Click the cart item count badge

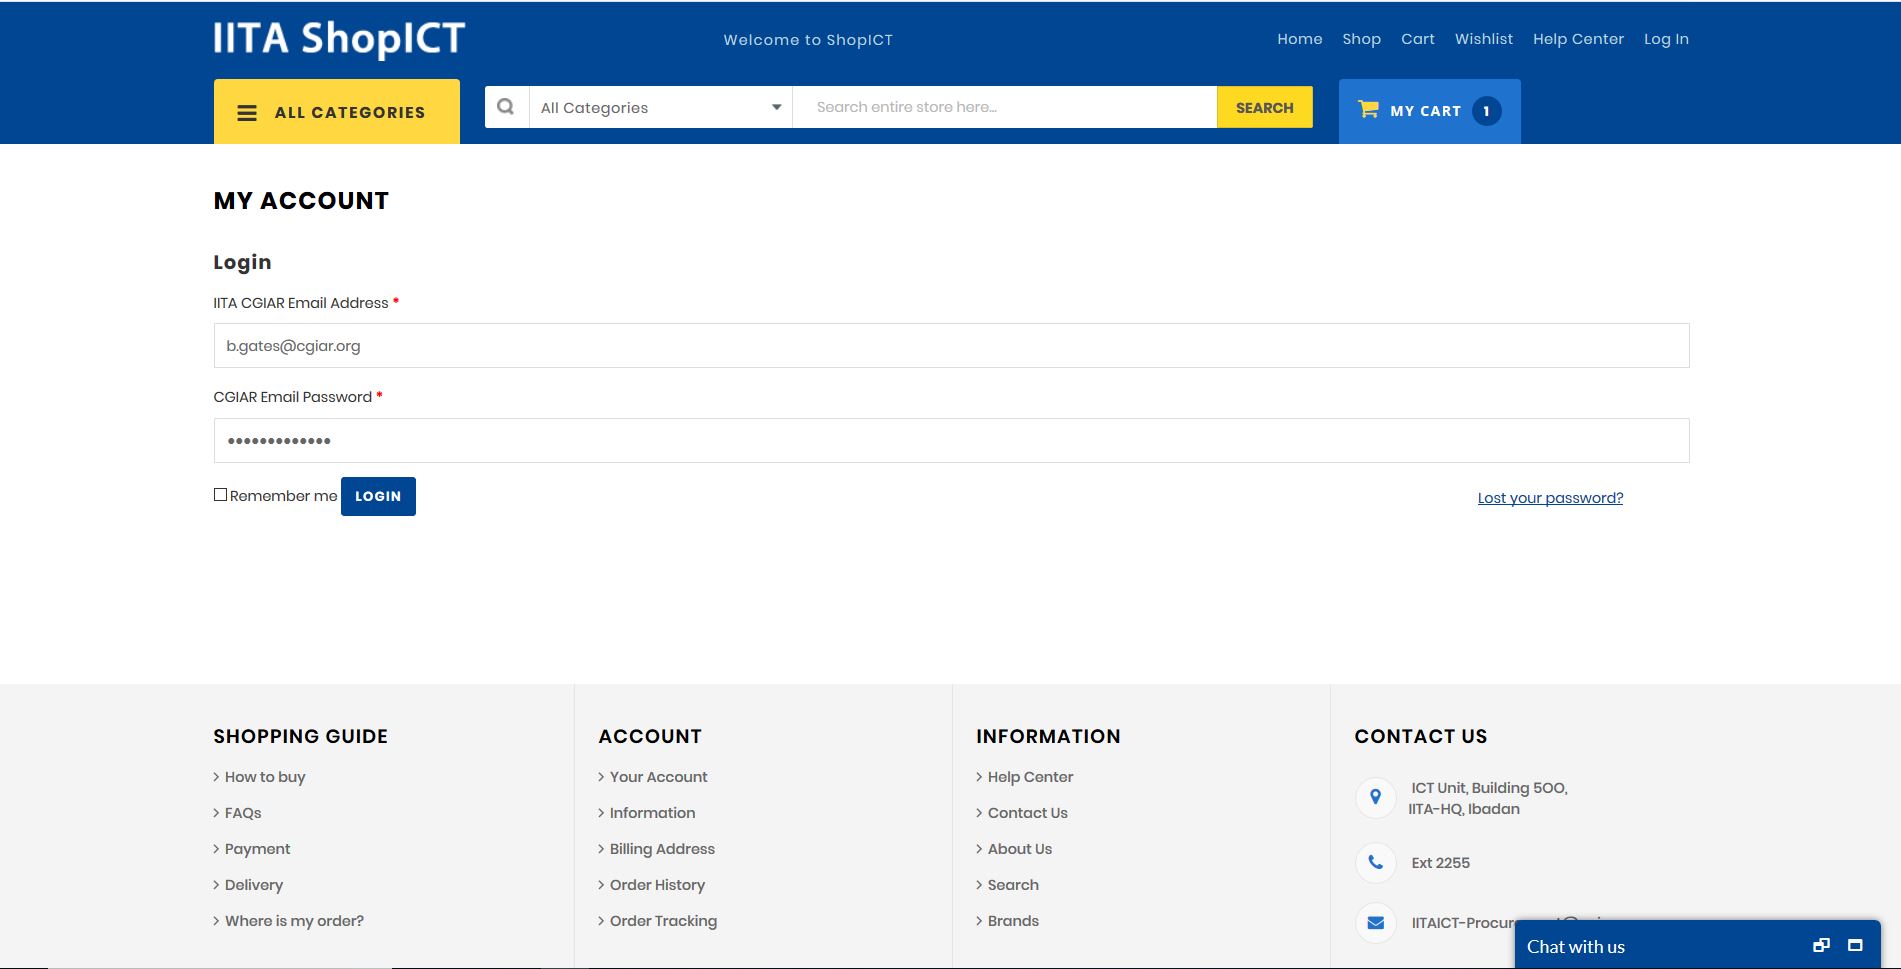click(x=1486, y=111)
